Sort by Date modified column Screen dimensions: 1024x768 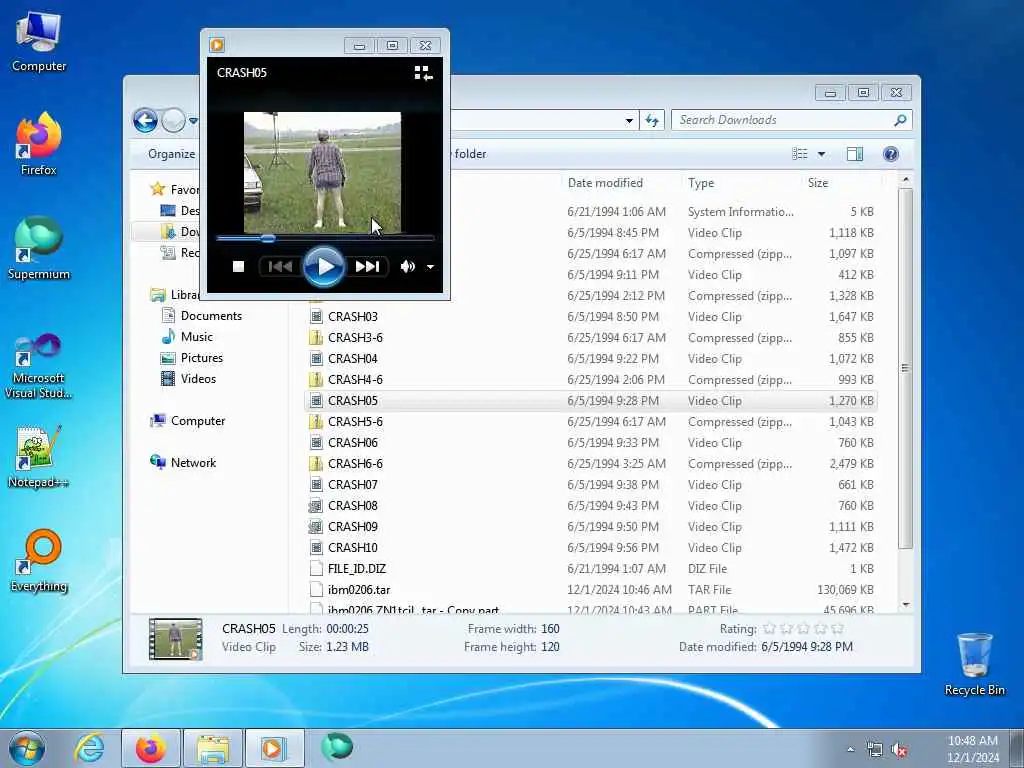[x=605, y=183]
